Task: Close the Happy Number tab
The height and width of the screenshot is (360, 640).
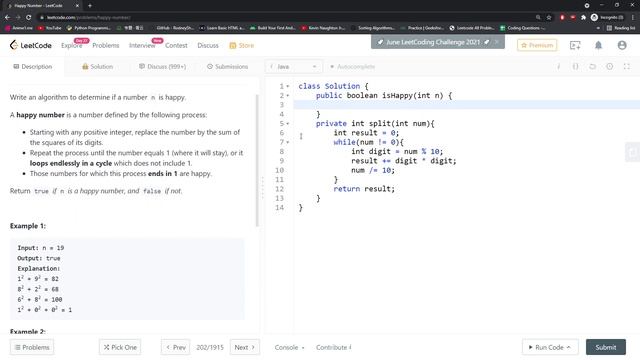Action: (x=78, y=6)
